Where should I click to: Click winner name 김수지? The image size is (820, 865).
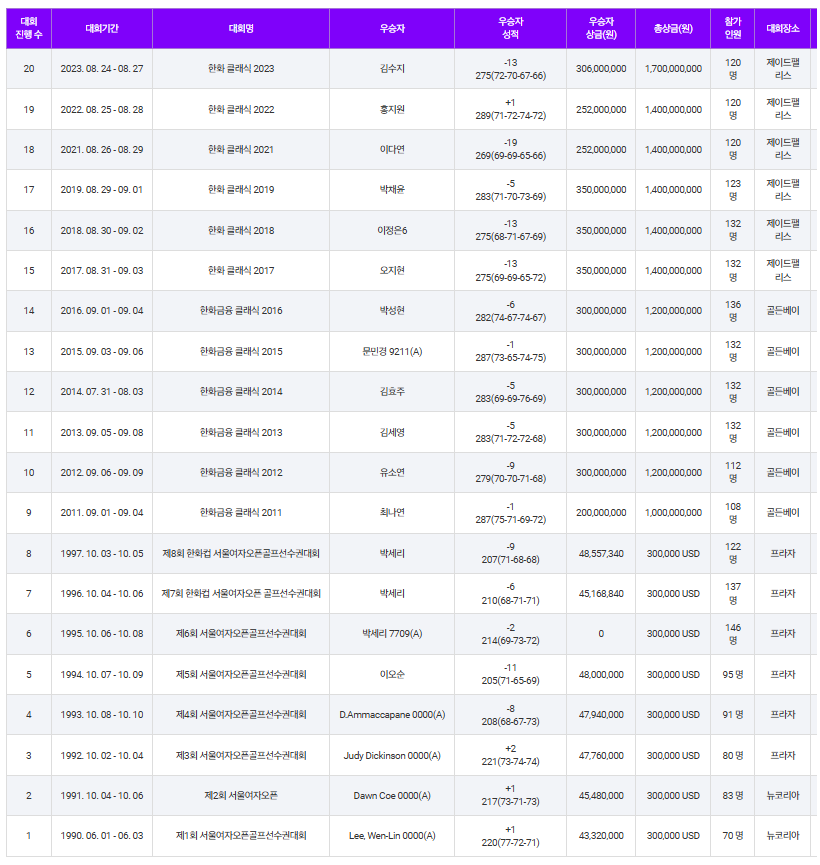392,69
